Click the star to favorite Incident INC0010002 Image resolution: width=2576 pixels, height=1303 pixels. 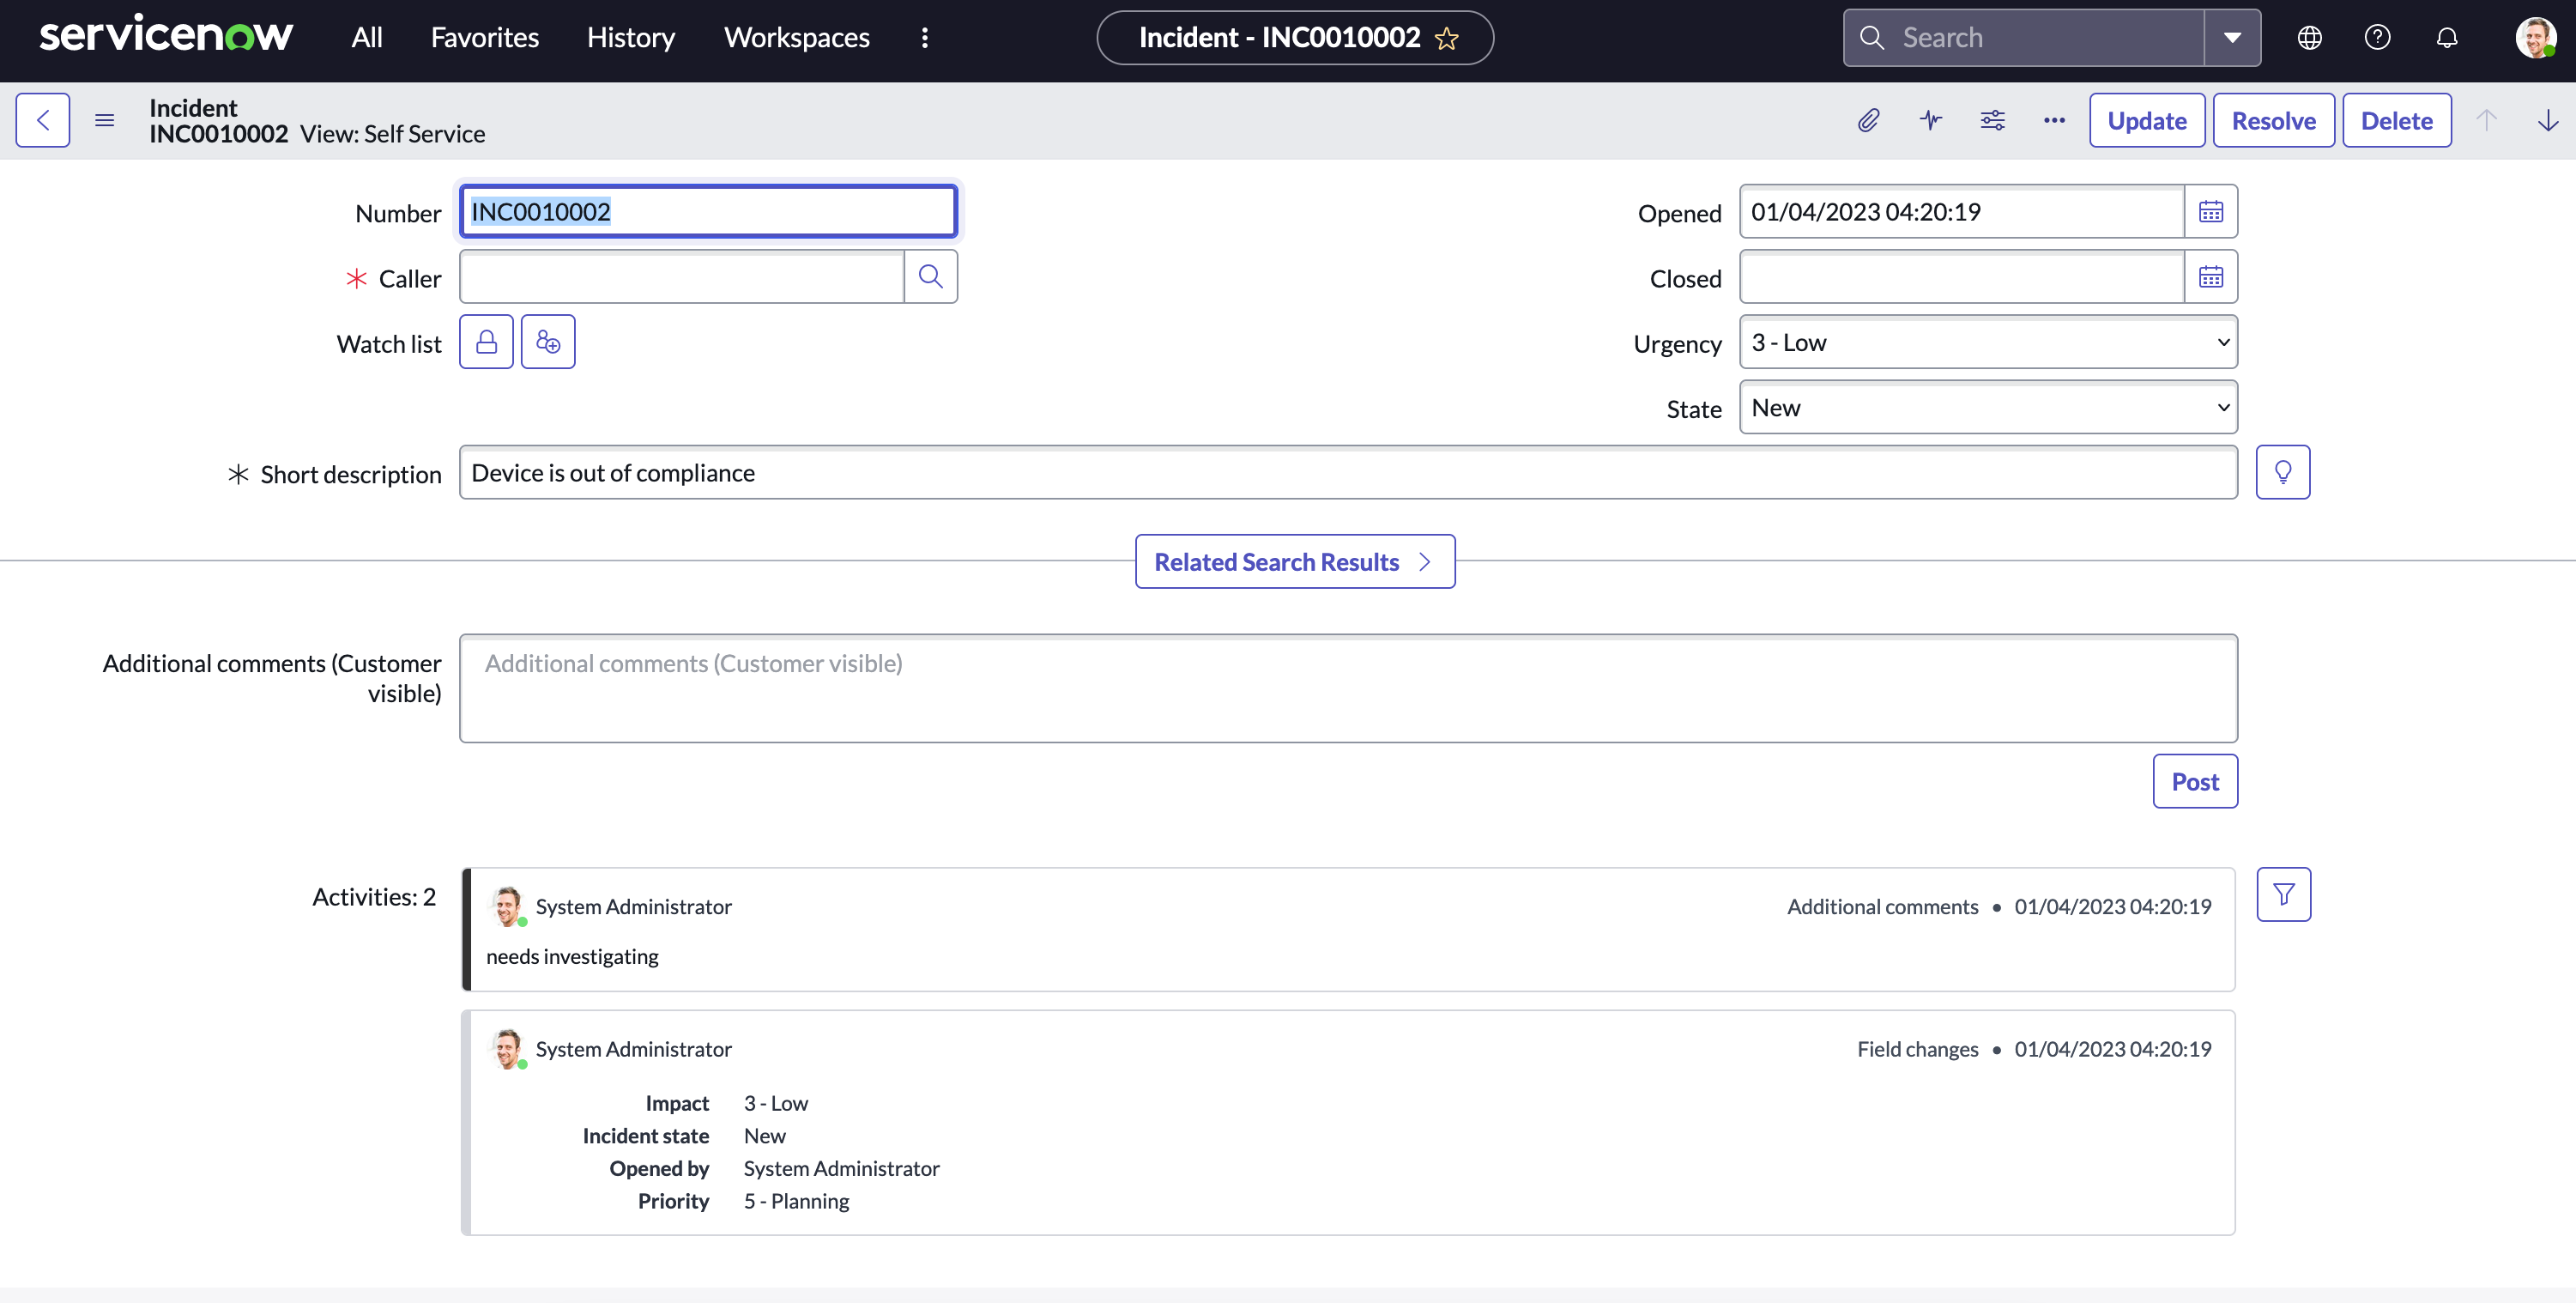pyautogui.click(x=1446, y=38)
